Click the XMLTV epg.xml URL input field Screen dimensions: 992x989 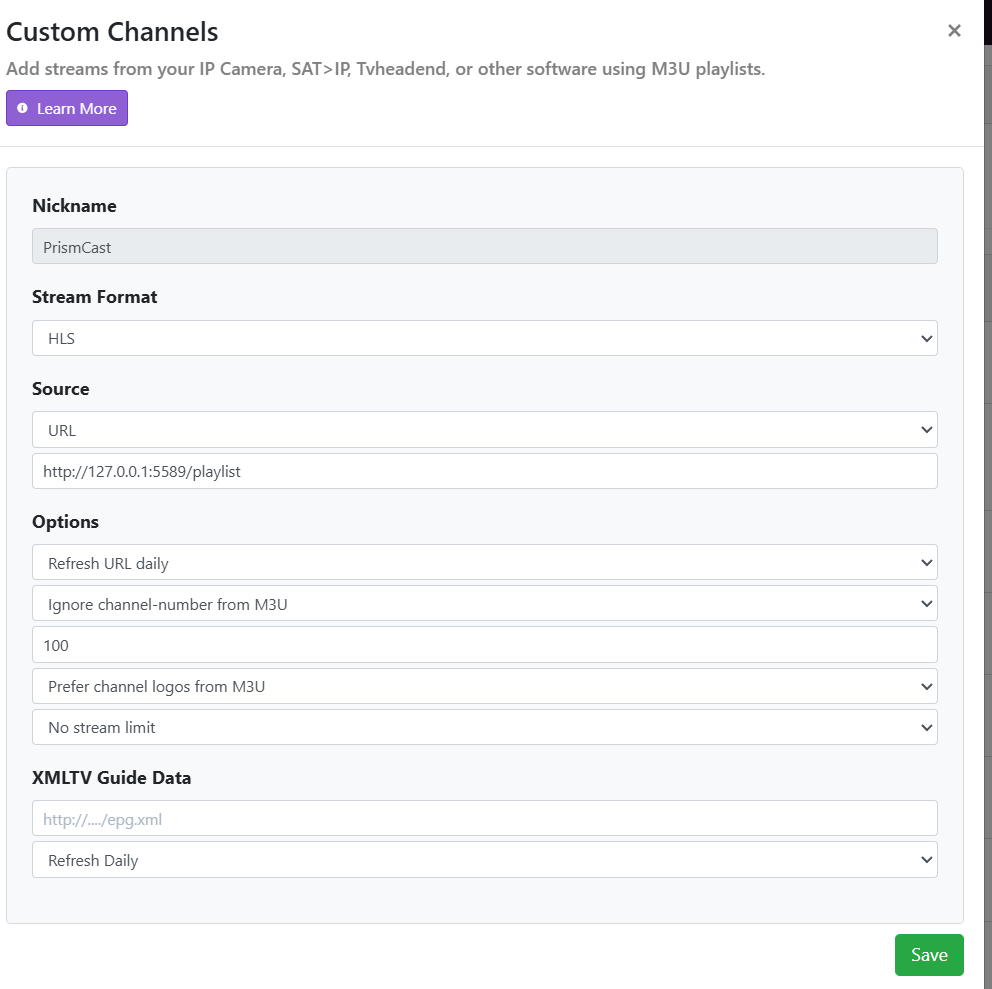pos(484,819)
